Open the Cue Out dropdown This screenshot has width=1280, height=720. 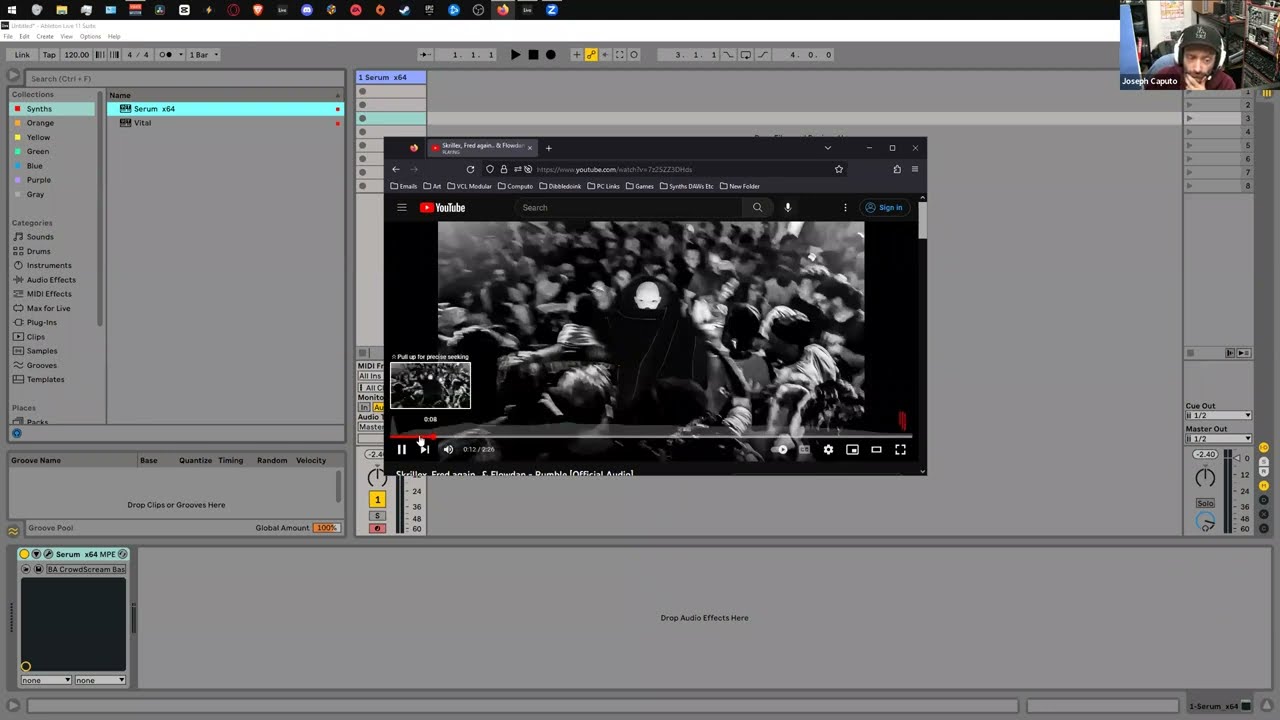tap(1218, 415)
